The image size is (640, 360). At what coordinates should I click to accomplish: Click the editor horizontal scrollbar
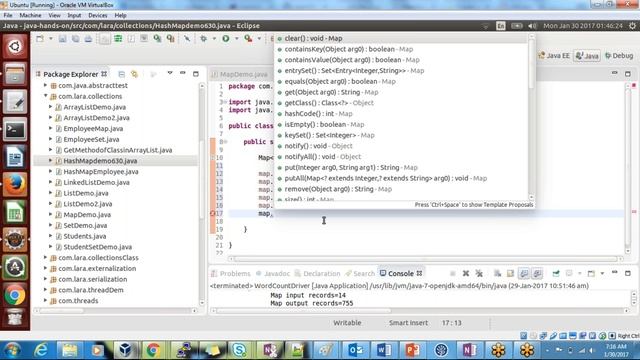[425, 259]
